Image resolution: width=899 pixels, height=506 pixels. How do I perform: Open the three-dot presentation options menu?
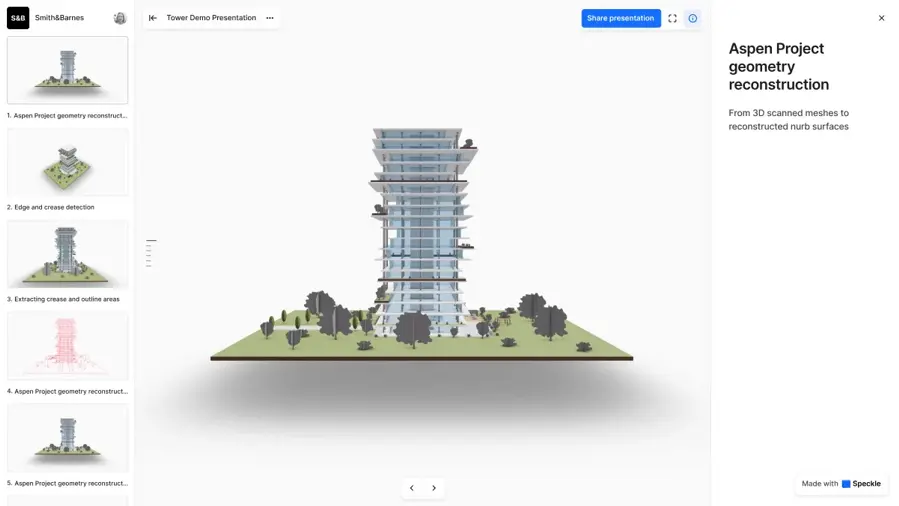pyautogui.click(x=270, y=18)
